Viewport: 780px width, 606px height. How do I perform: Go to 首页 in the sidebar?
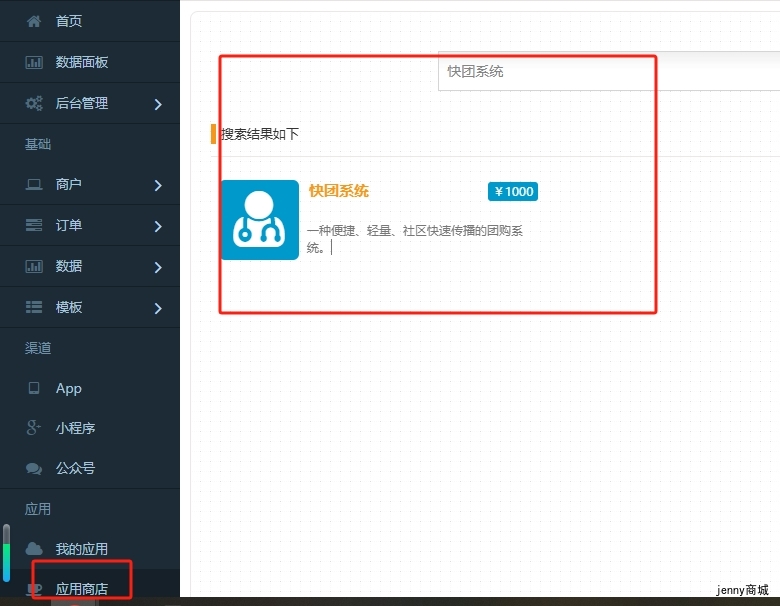coord(69,21)
